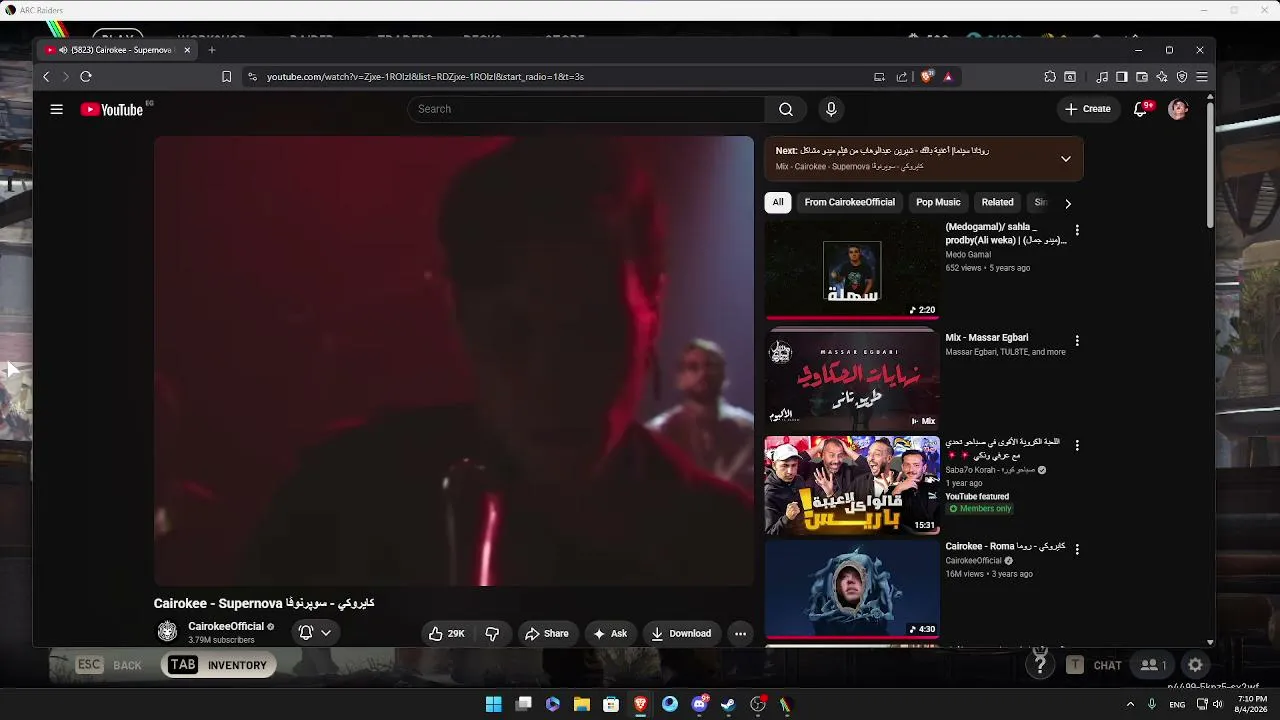Open Brave Rewards triangle icon
1280x720 pixels.
[x=948, y=76]
